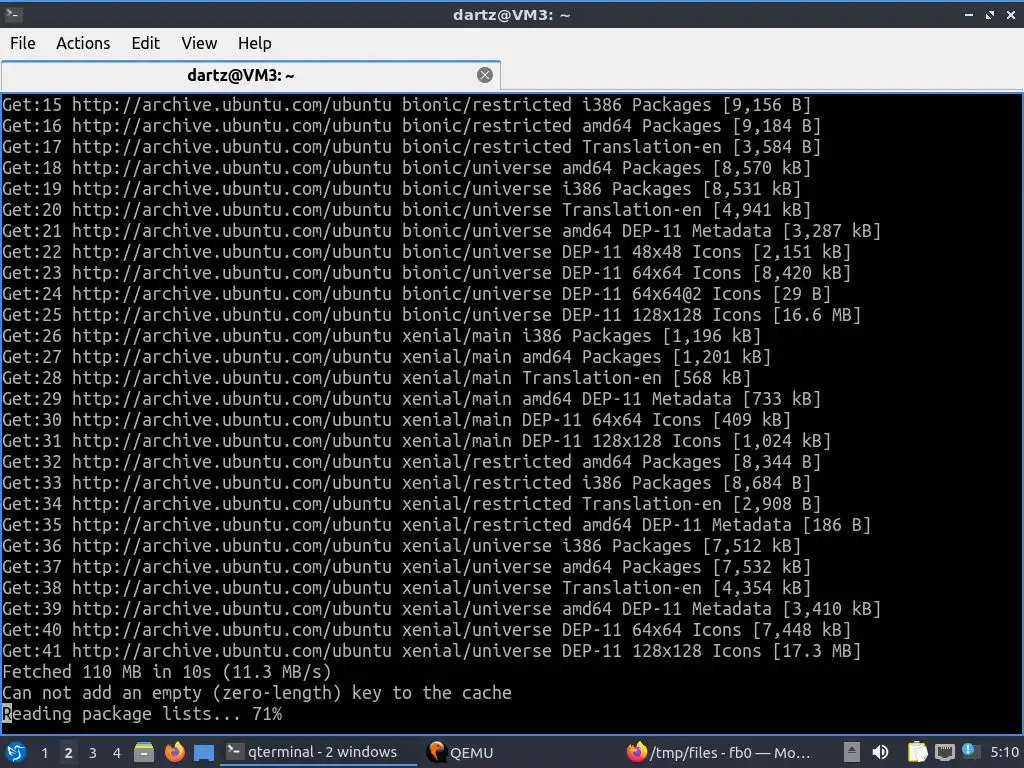Click the Get:18 bionic/universe amd64 Packages line
1024x768 pixels.
click(x=406, y=168)
